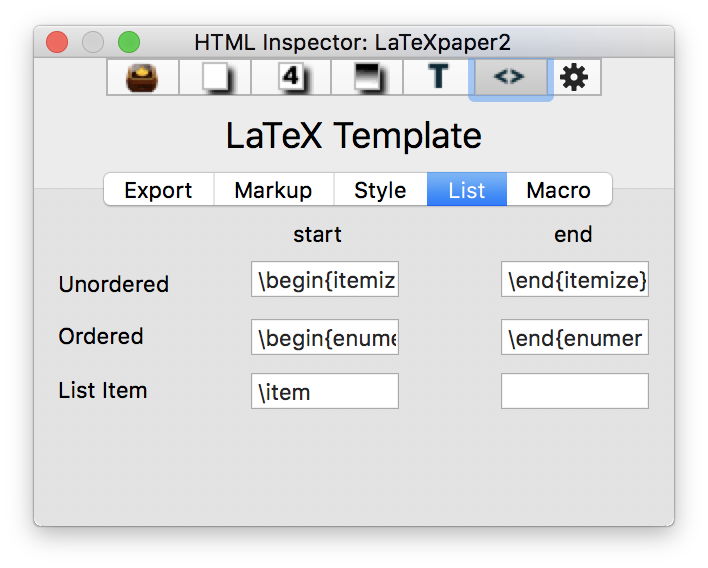The image size is (708, 568).
Task: Click the List Item start field
Action: coord(325,391)
